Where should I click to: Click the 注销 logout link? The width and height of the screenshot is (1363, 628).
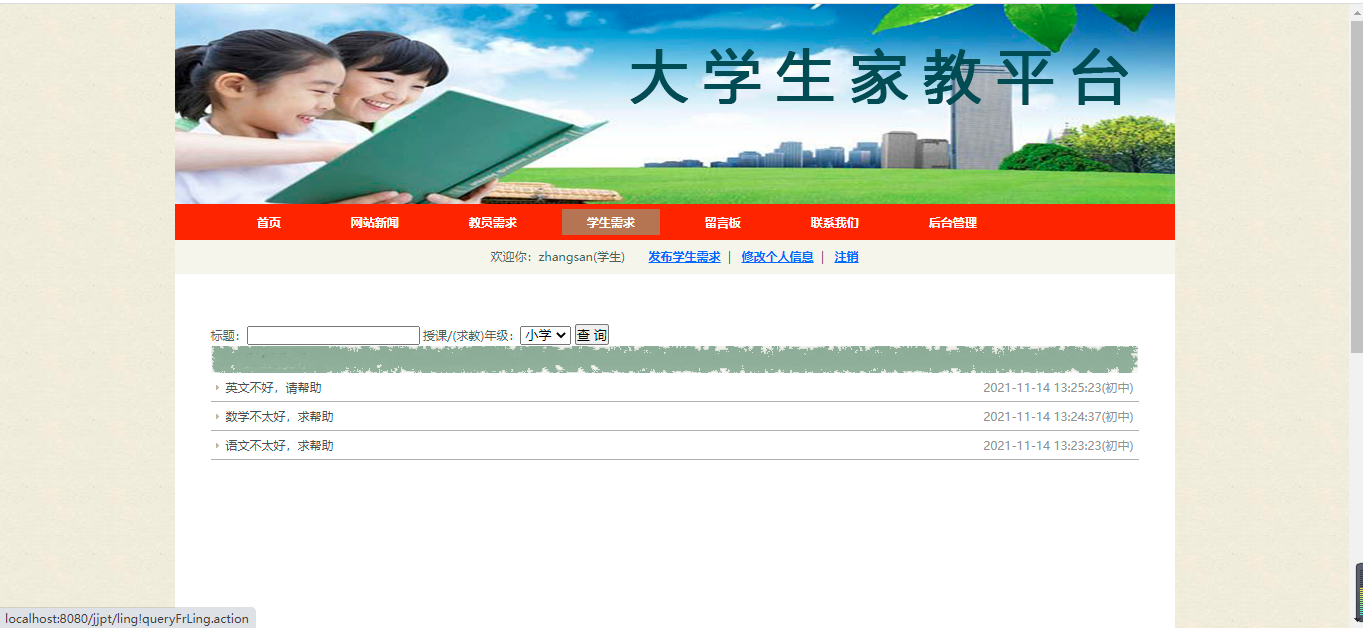(x=846, y=257)
